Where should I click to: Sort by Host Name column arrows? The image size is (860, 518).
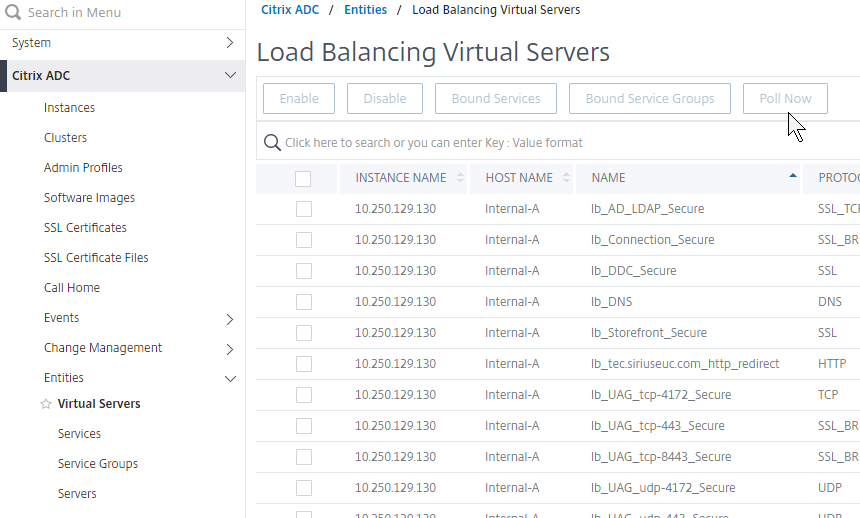pos(566,178)
